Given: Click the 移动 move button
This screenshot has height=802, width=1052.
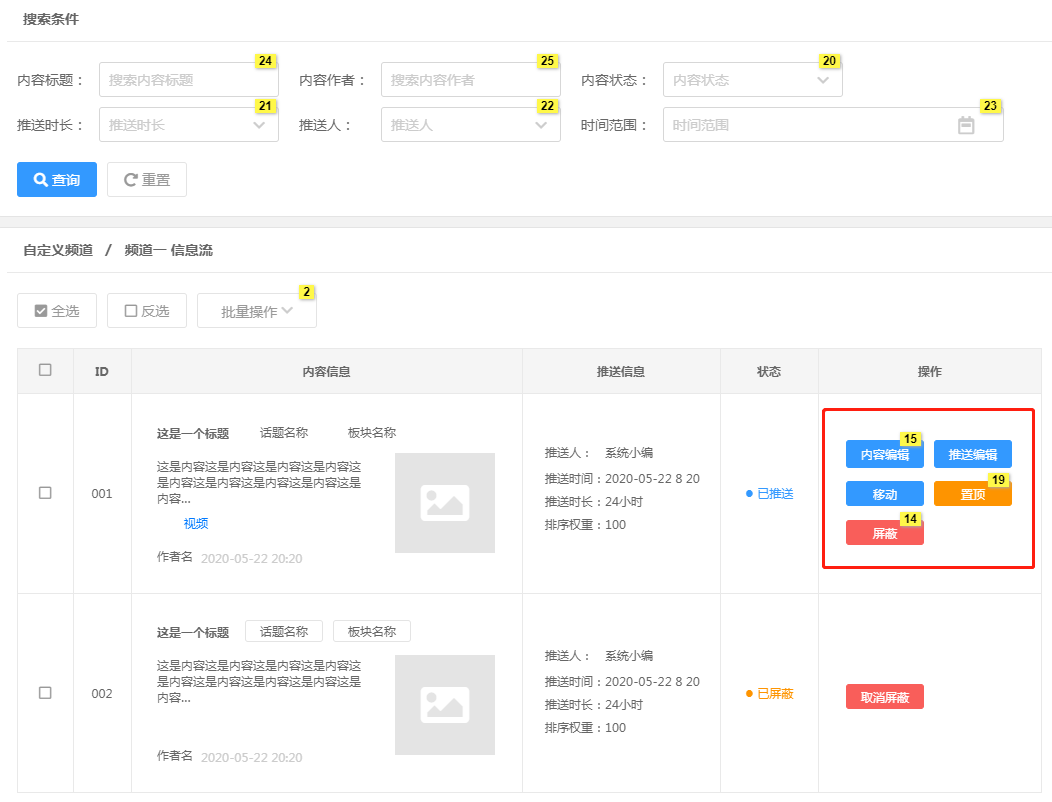Looking at the screenshot, I should coord(884,494).
